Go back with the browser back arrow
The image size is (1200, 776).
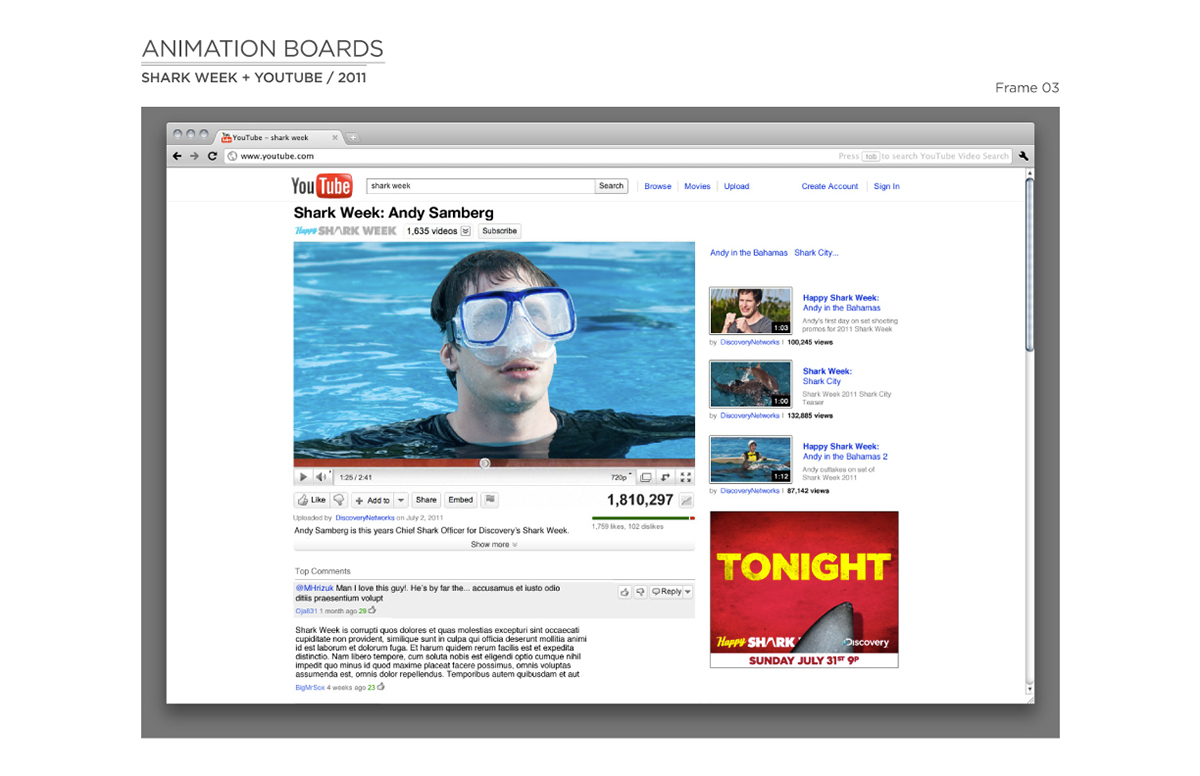point(177,156)
